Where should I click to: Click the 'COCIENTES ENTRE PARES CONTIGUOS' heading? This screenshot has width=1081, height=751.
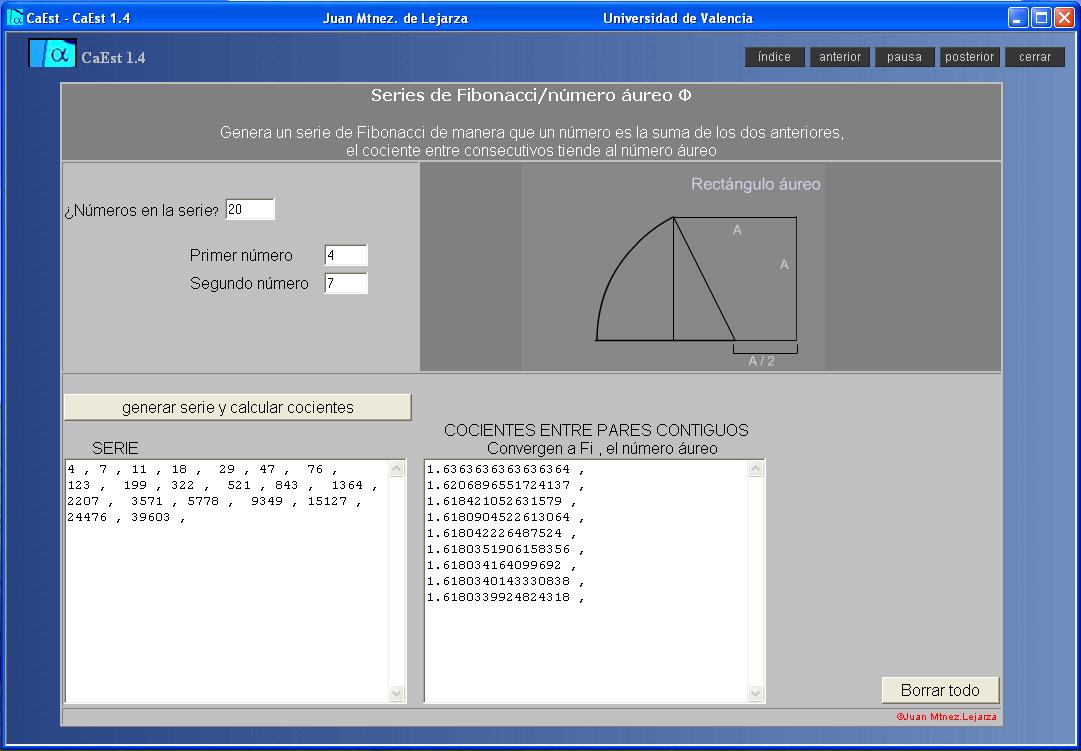pyautogui.click(x=596, y=430)
